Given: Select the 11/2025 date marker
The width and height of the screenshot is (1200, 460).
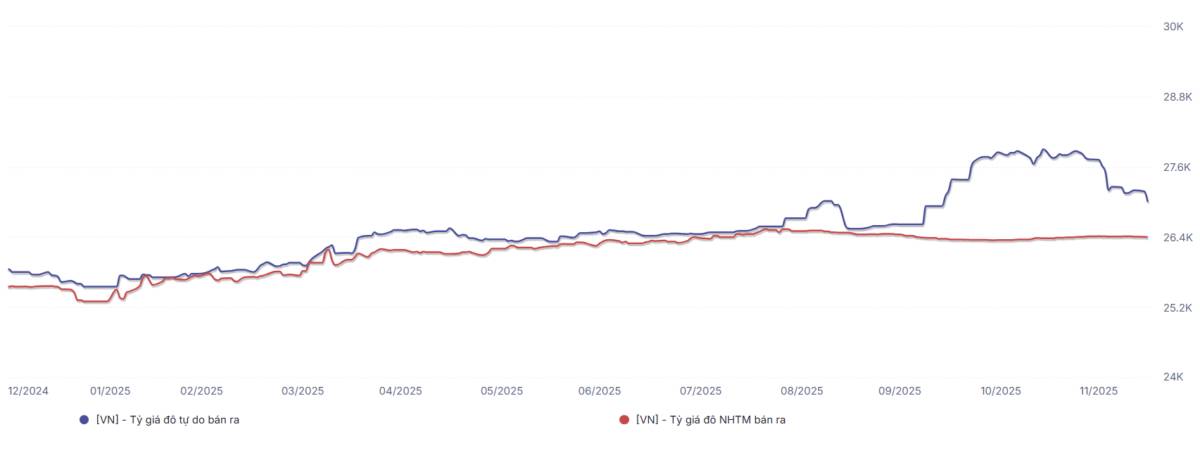Looking at the screenshot, I should 1097,391.
